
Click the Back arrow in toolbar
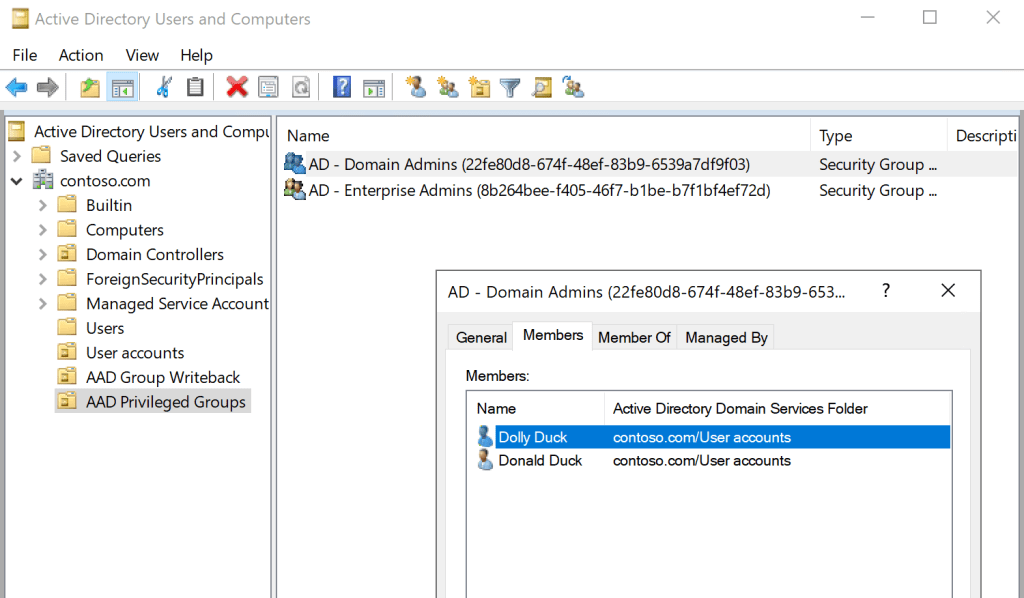[17, 88]
